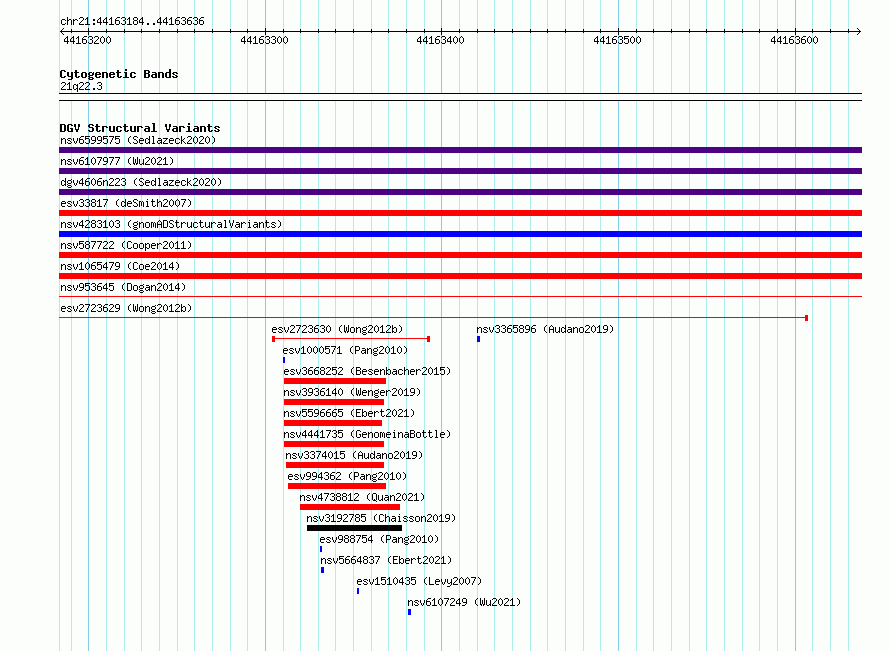Open esv994362 (Pang2010) label
The image size is (890, 651).
[x=347, y=476]
